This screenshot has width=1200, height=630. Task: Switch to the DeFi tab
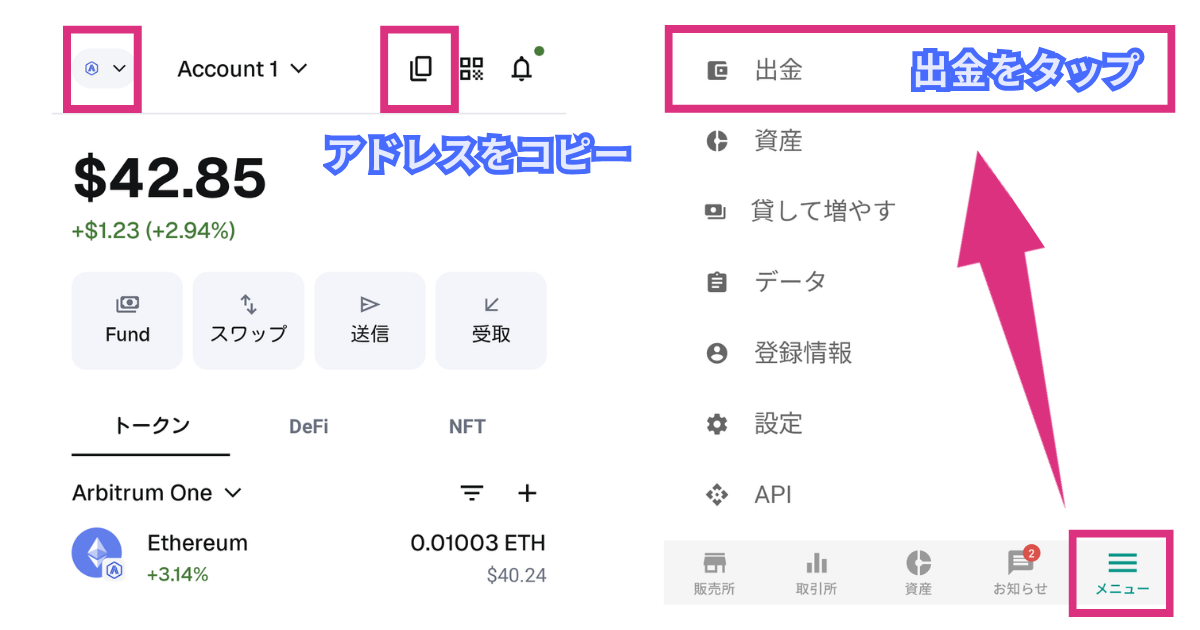(308, 427)
